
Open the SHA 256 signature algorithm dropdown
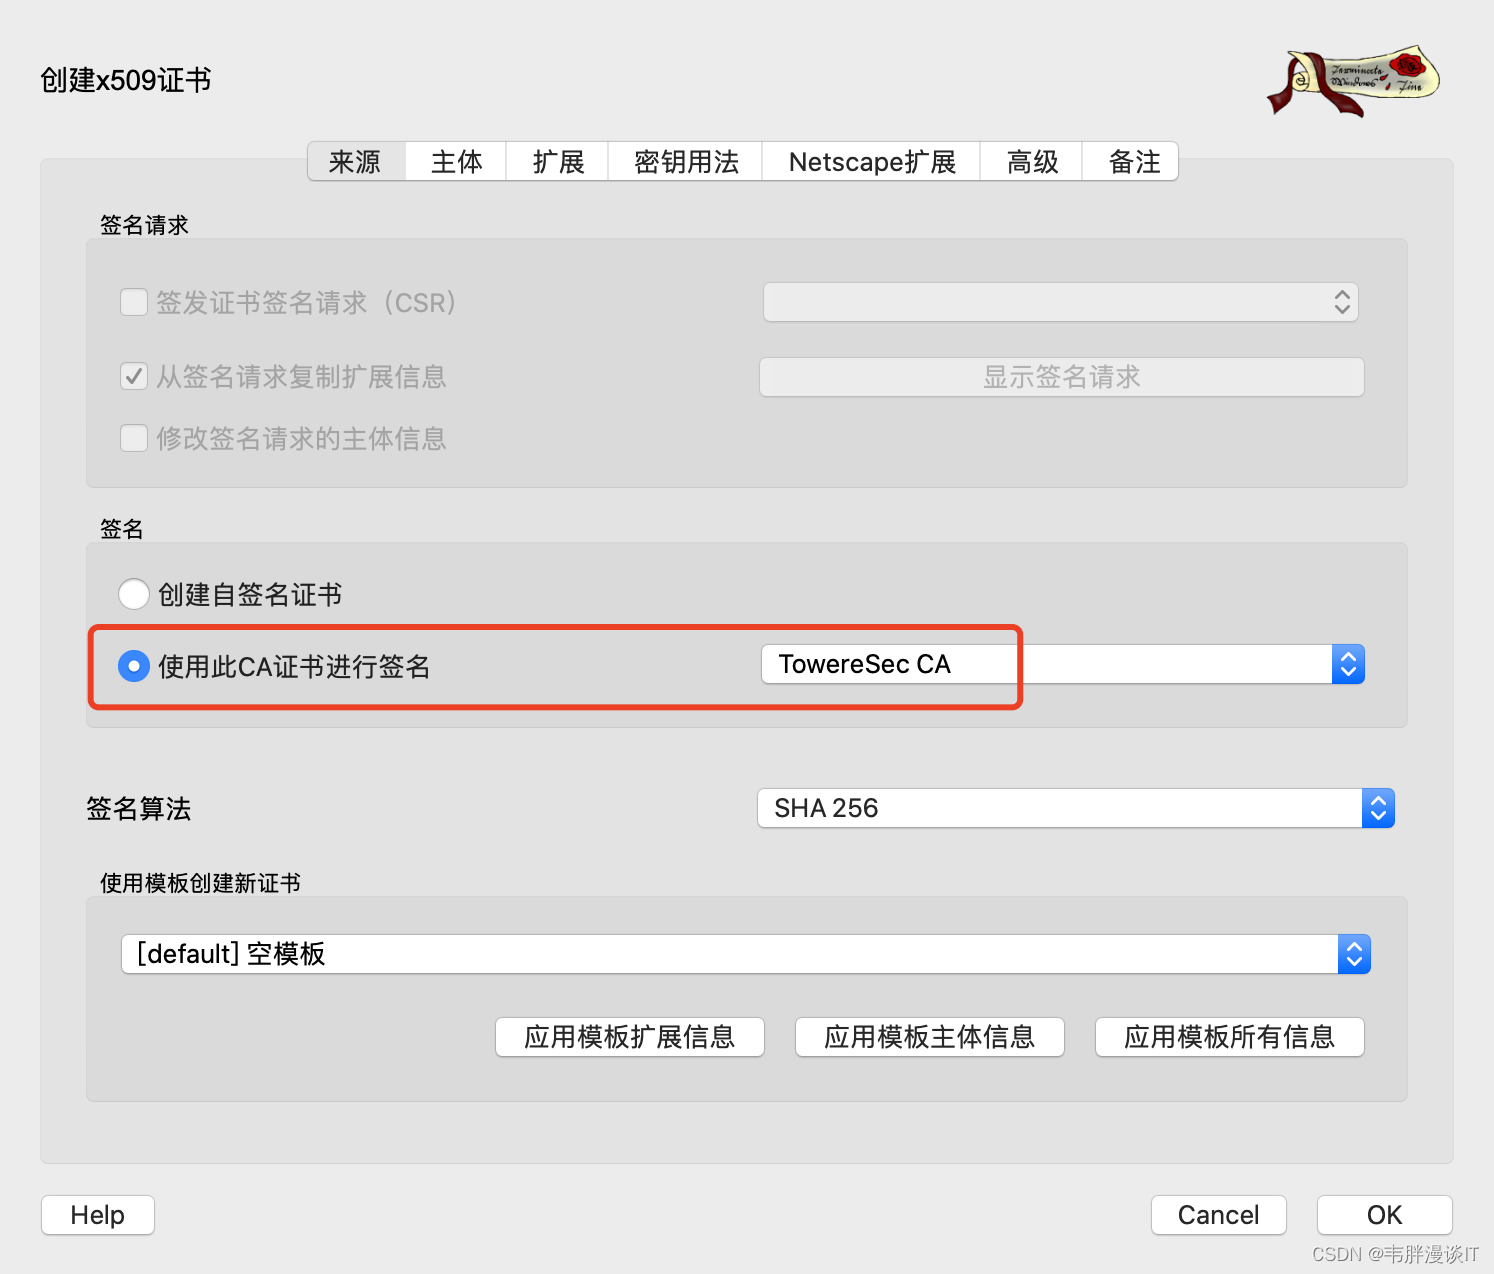(1076, 808)
